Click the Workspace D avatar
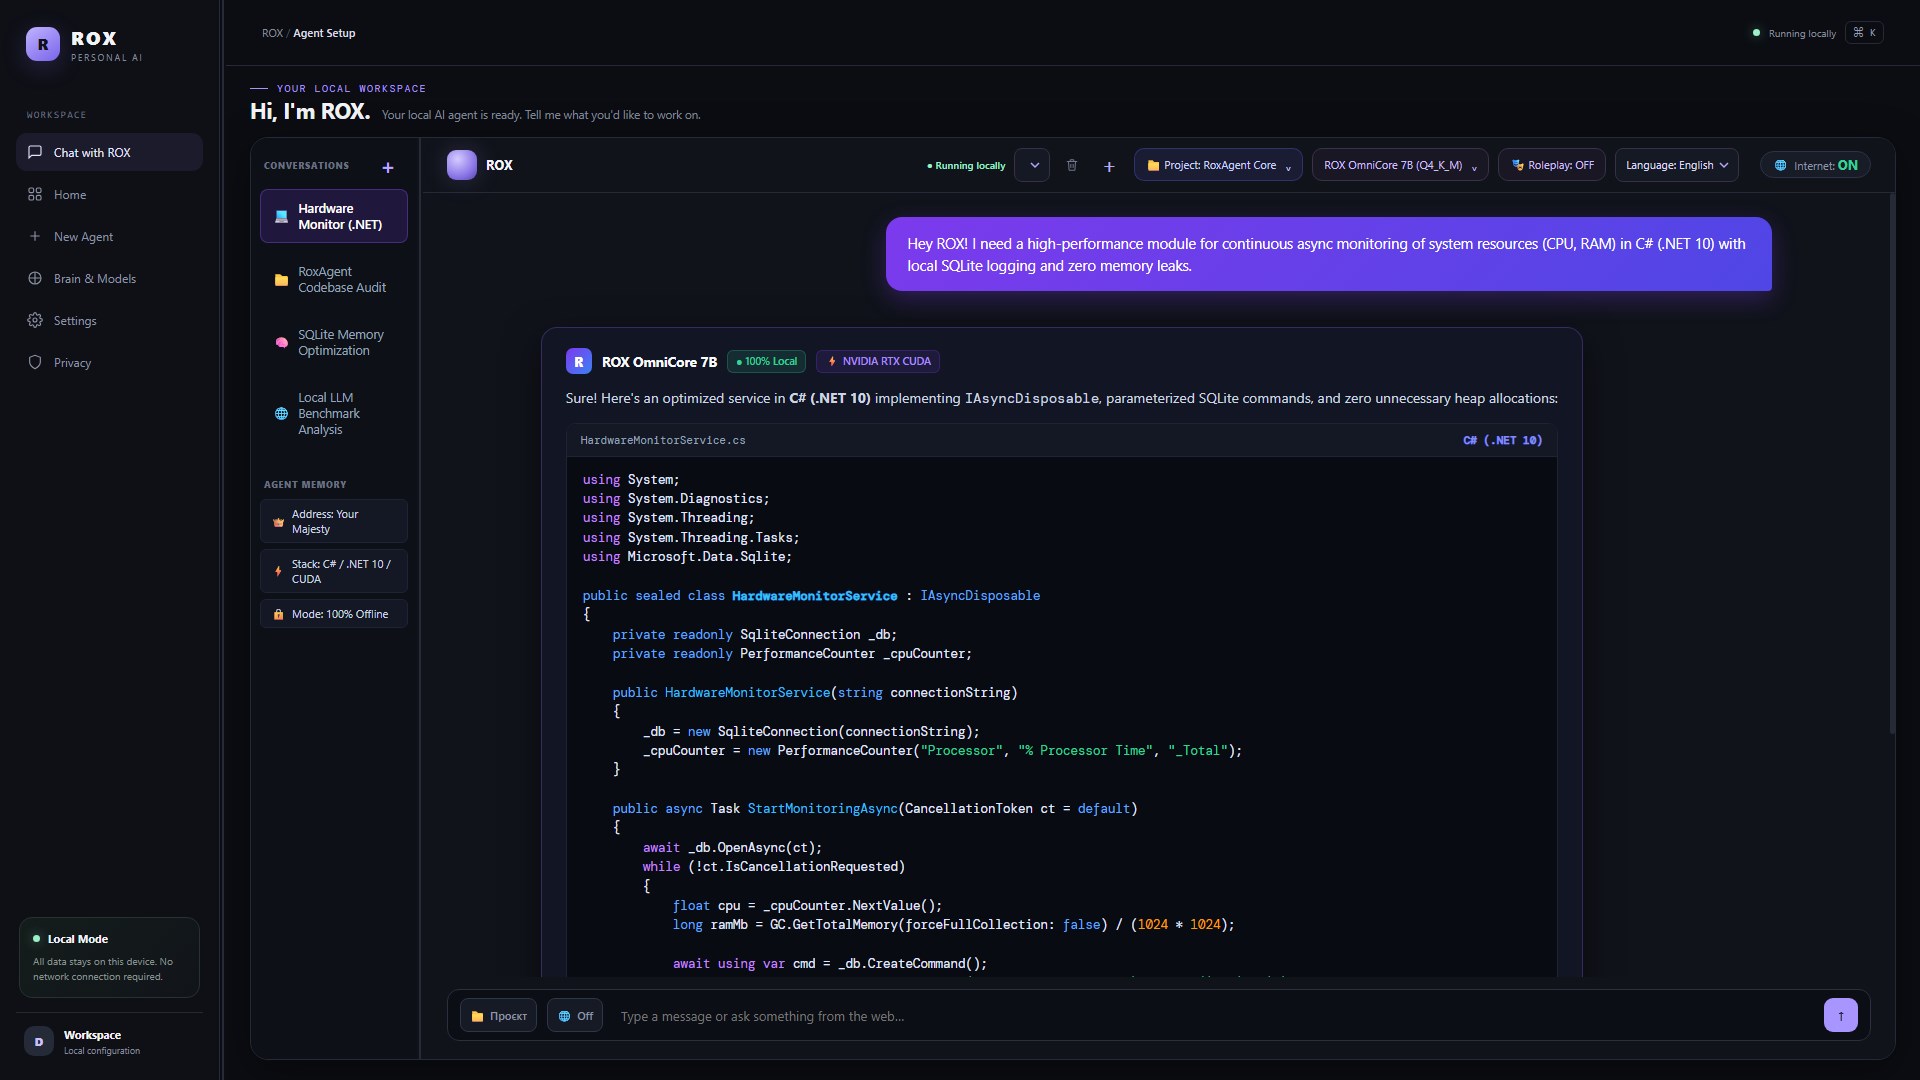Image resolution: width=1920 pixels, height=1080 pixels. (38, 1041)
